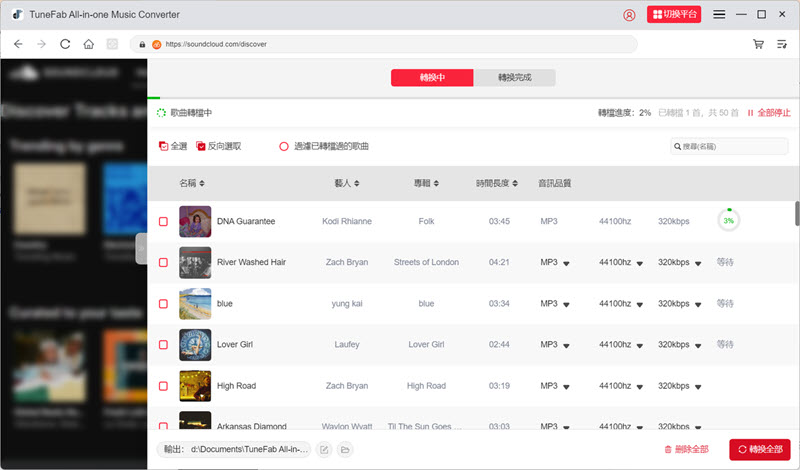Viewport: 800px width, 470px height.
Task: Click the artist name Laufey
Action: pyautogui.click(x=347, y=344)
